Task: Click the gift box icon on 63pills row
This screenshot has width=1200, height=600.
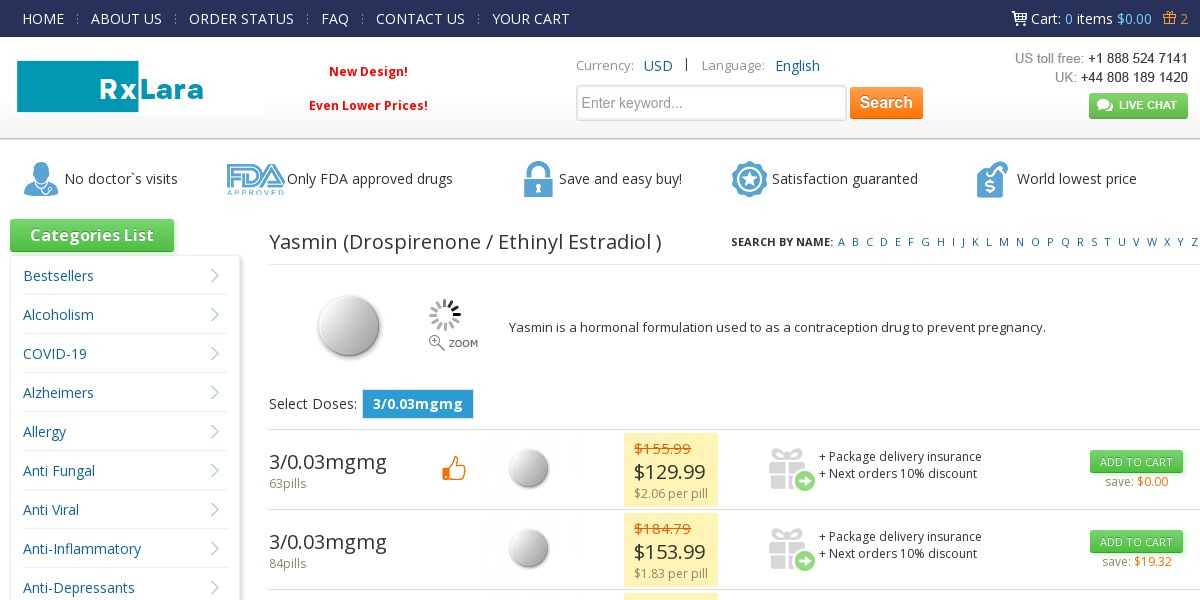Action: pos(791,469)
